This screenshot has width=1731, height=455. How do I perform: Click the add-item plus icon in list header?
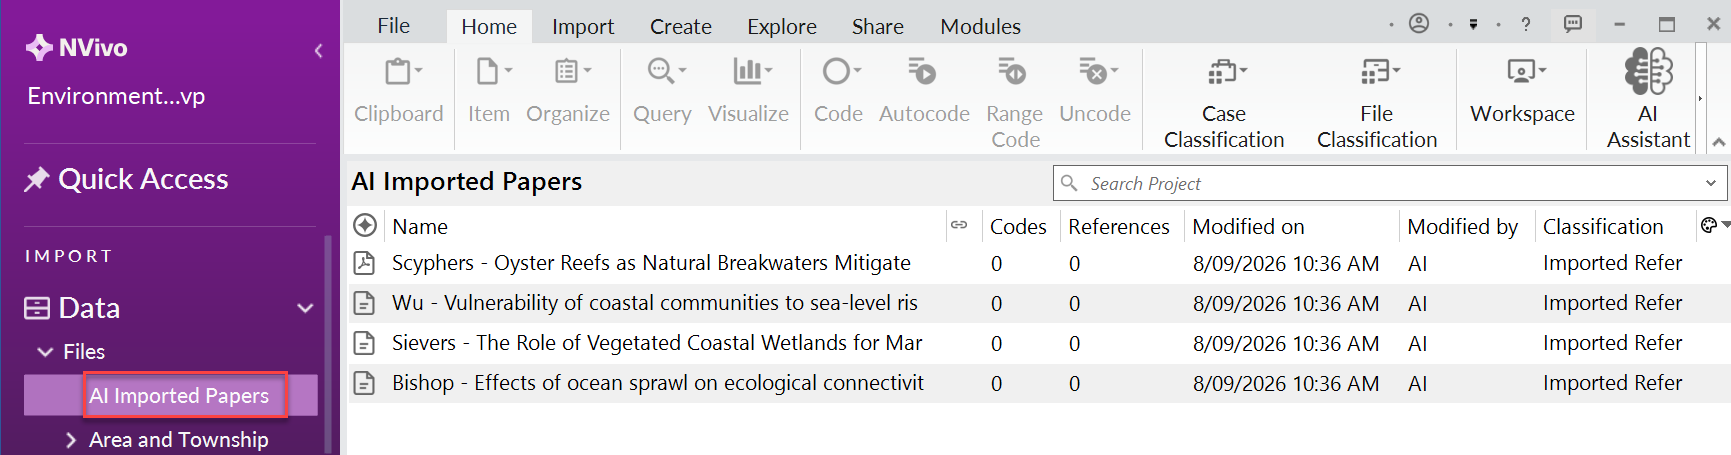(x=365, y=226)
